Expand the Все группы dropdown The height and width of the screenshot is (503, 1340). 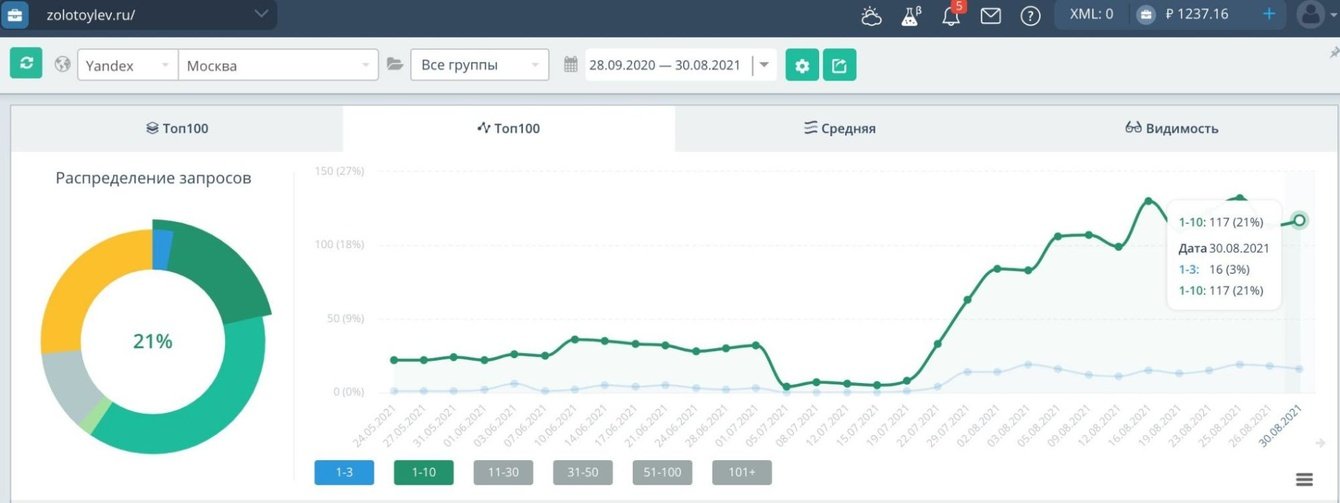[x=480, y=65]
